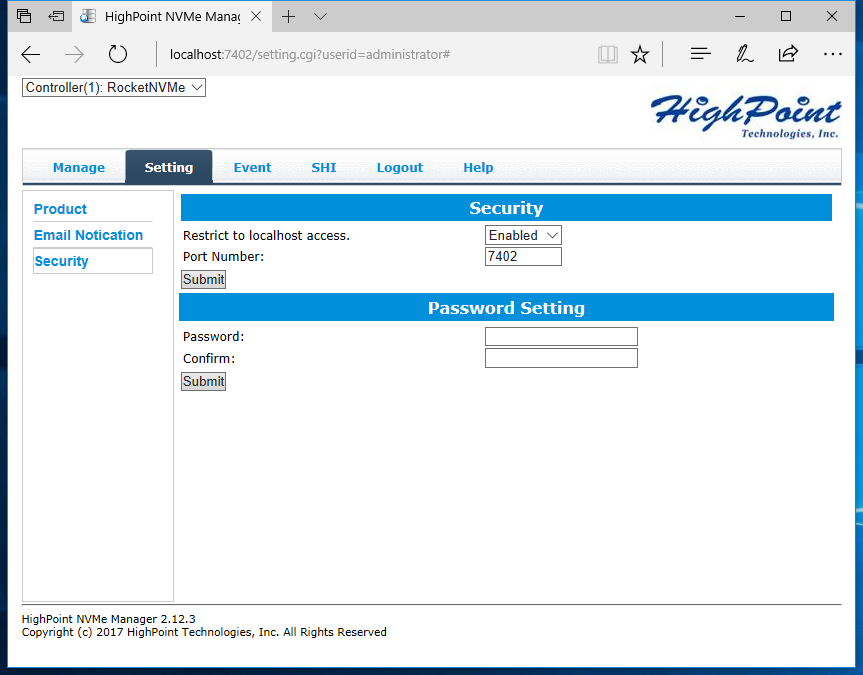Click the HighPoint Technologies logo

tap(745, 116)
